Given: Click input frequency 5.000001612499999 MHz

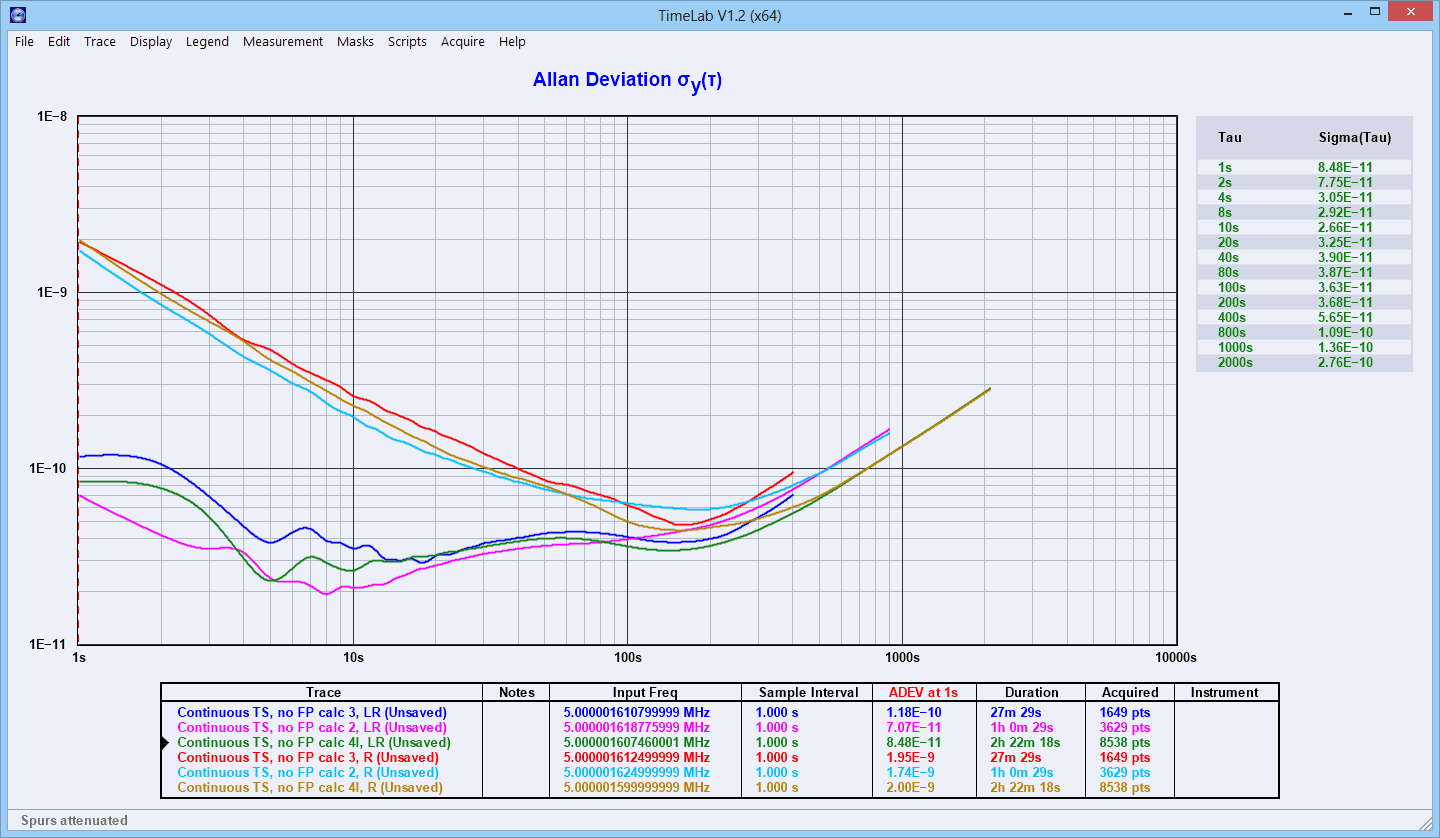Looking at the screenshot, I should click(x=637, y=758).
